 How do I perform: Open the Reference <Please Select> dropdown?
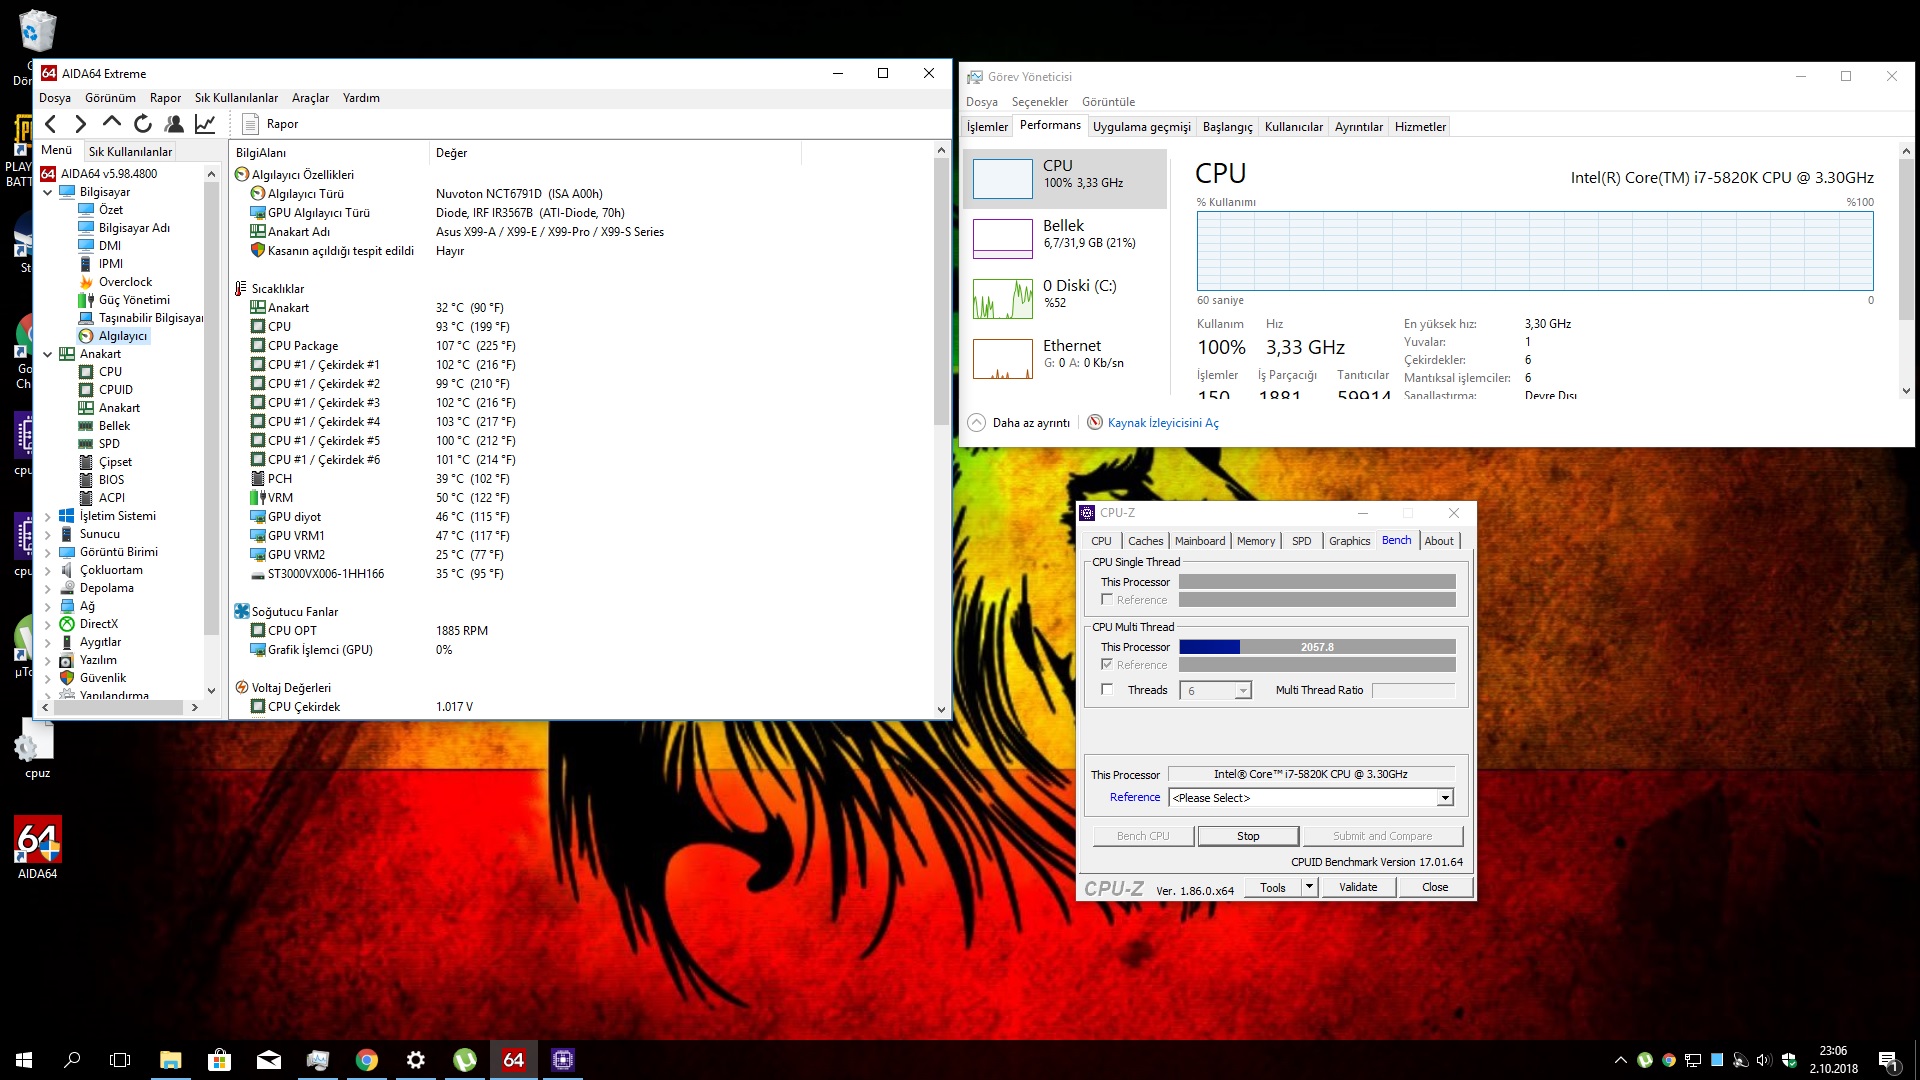pos(1445,798)
